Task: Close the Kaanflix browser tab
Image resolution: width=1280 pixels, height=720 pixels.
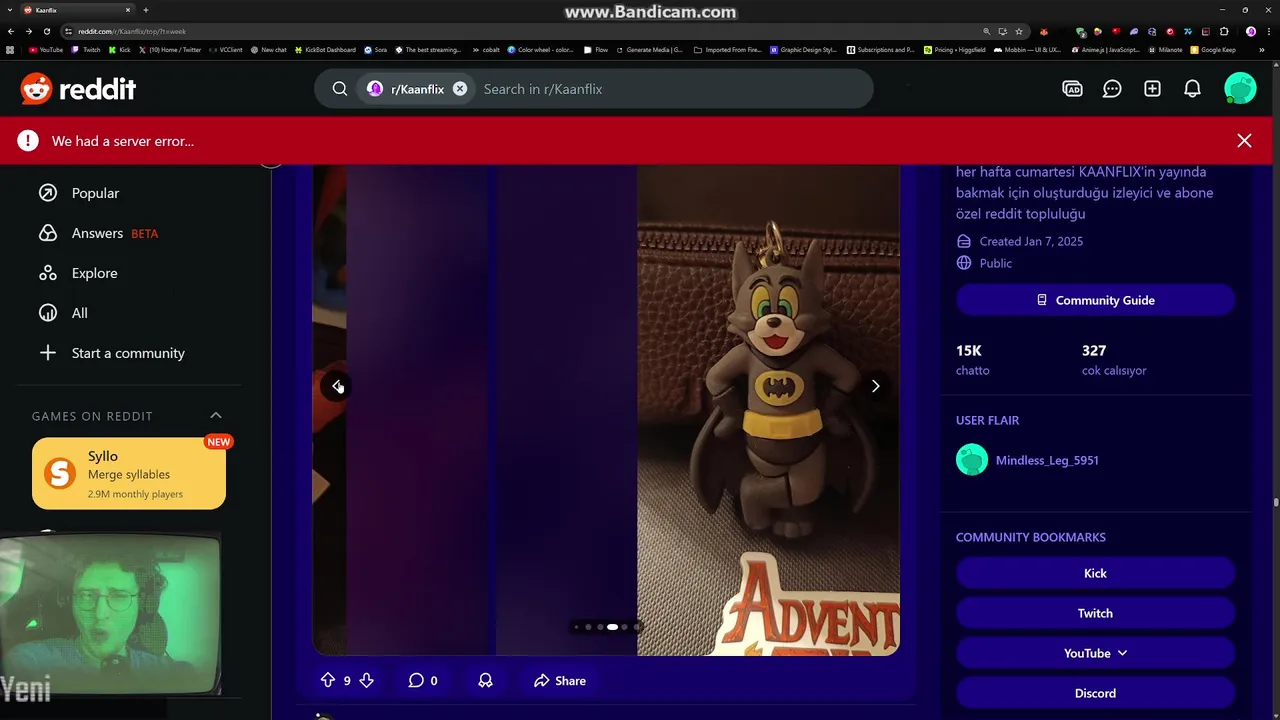Action: click(128, 10)
